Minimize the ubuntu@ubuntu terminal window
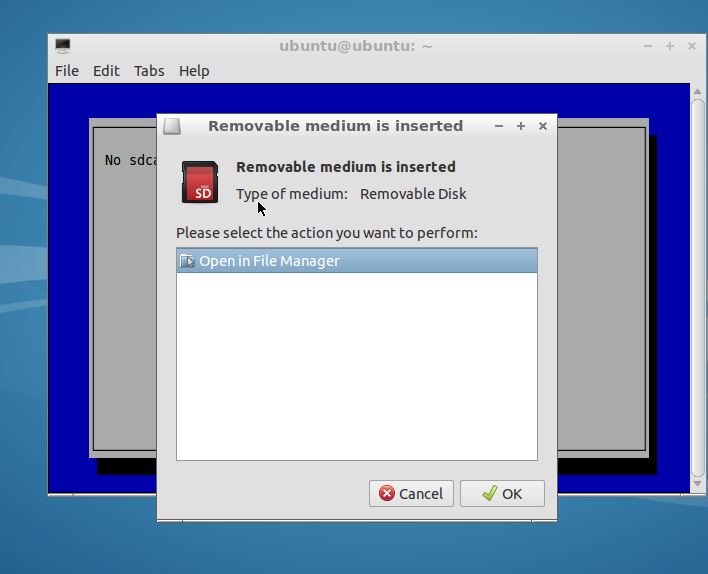Image resolution: width=708 pixels, height=574 pixels. coord(648,46)
